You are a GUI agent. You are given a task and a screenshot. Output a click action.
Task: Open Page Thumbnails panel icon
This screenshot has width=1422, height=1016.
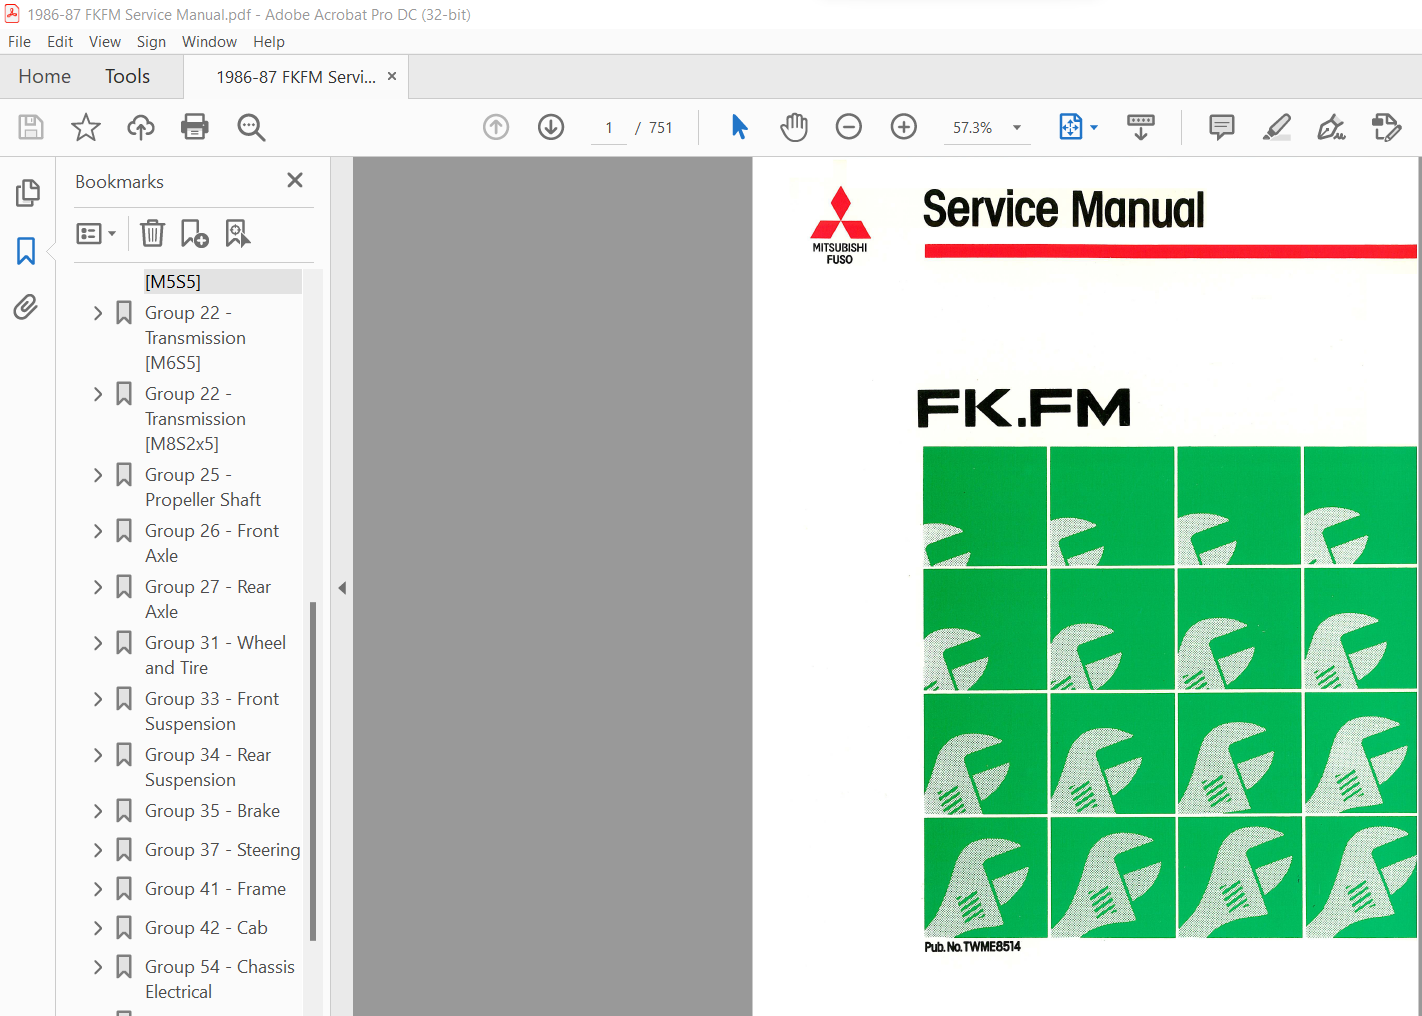(27, 193)
